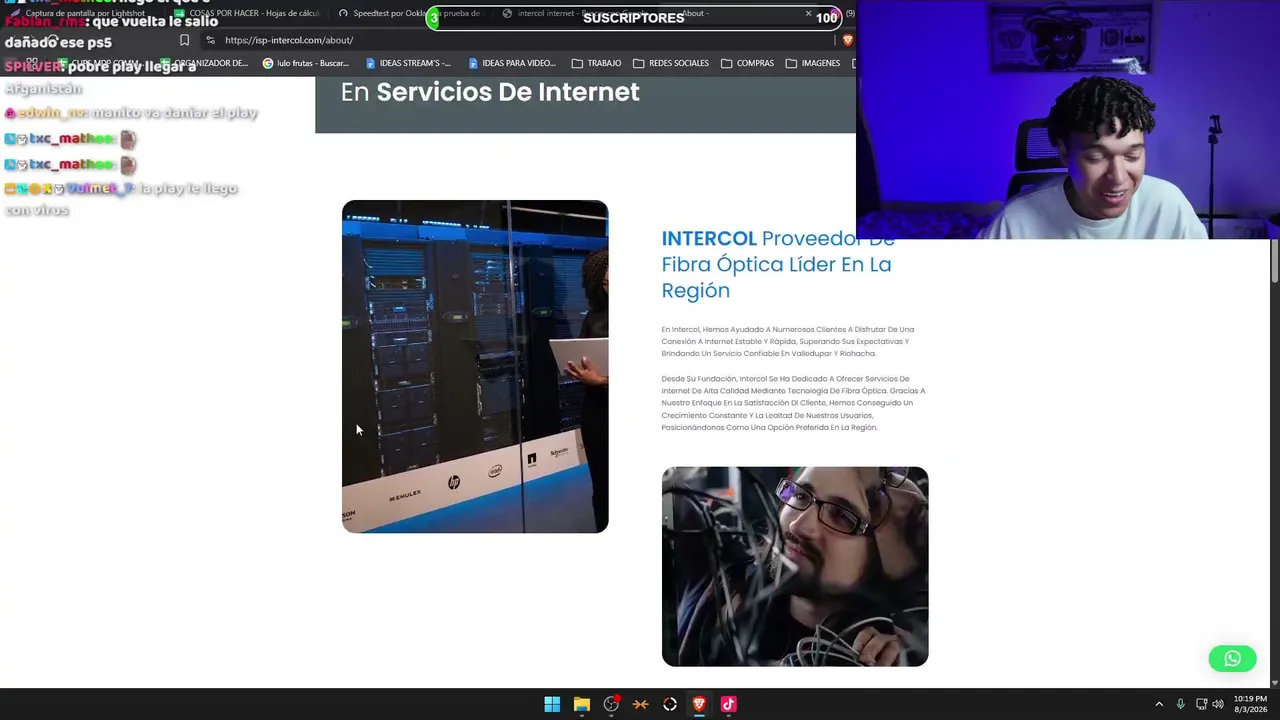1280x720 pixels.
Task: Click the Brave browser taskbar icon
Action: tap(699, 704)
